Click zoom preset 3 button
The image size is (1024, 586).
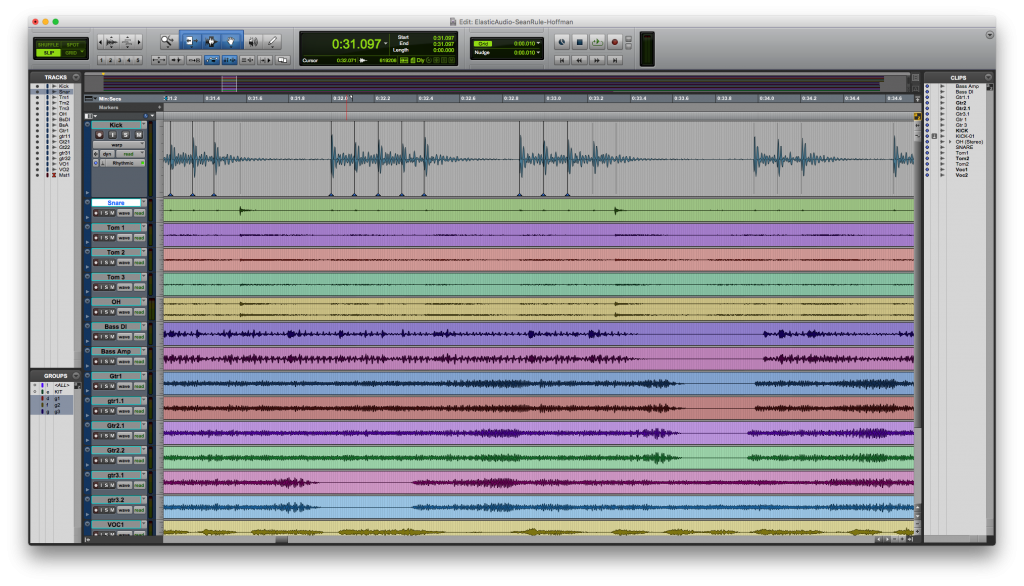(x=119, y=60)
